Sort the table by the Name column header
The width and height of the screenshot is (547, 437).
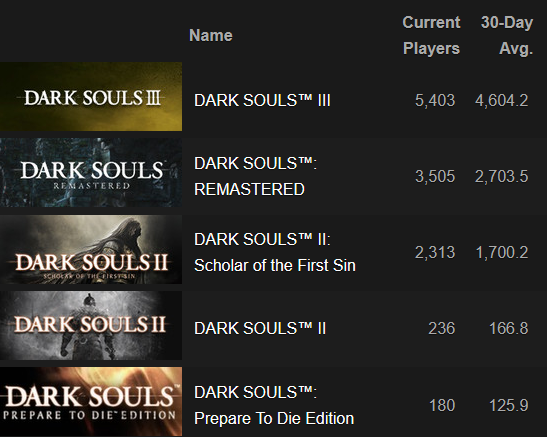[211, 35]
